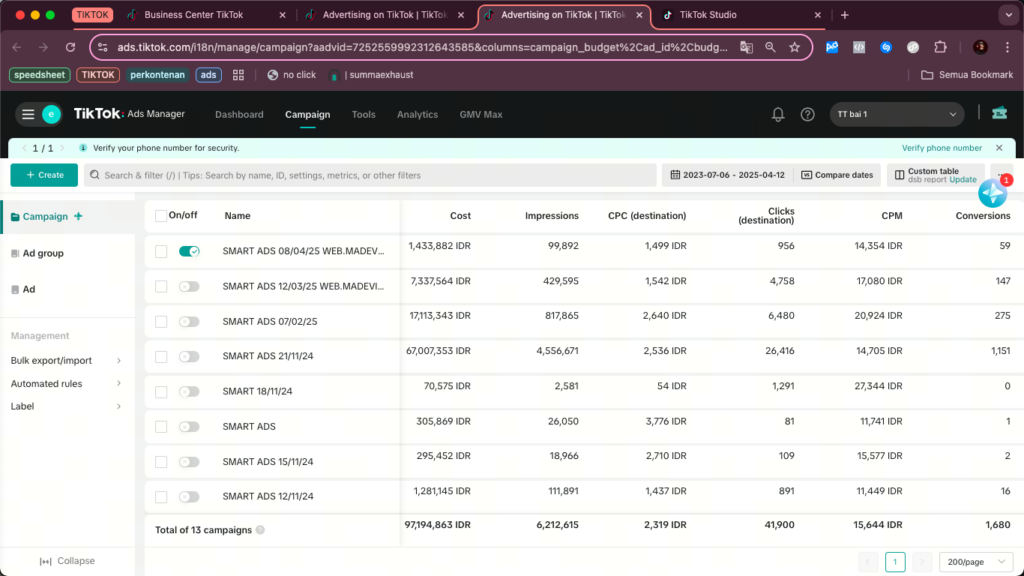Open the Dashboard tab
Viewport: 1024px width, 576px height.
point(239,115)
